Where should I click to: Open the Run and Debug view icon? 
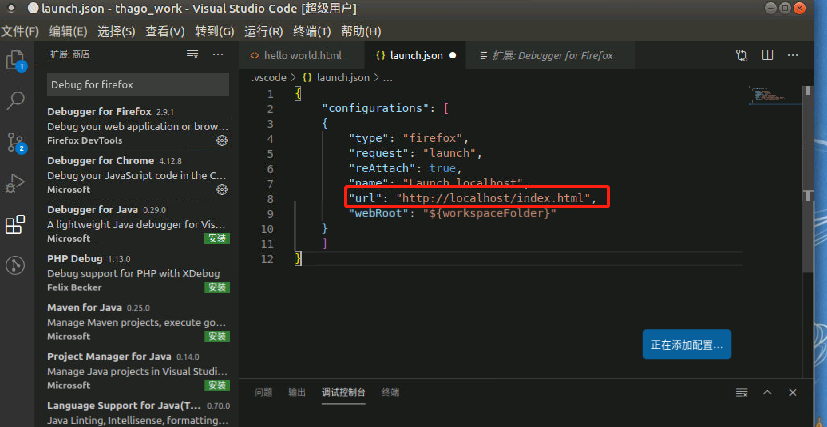click(15, 184)
